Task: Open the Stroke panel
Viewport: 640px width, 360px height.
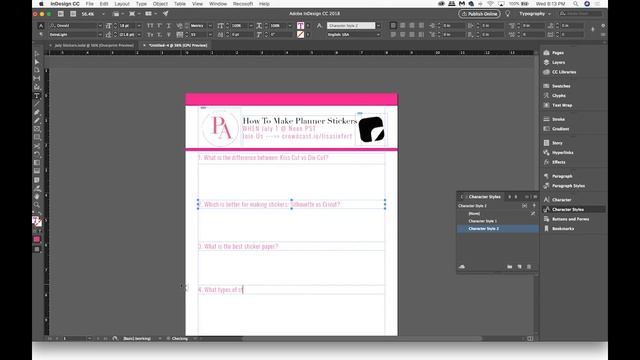Action: [x=558, y=119]
